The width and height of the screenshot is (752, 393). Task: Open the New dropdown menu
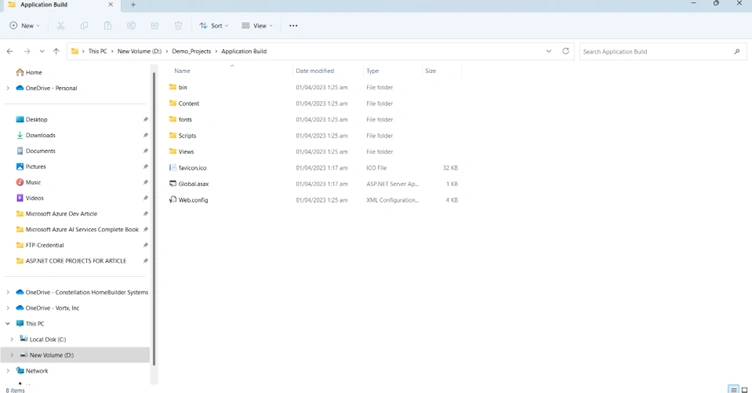click(x=24, y=26)
